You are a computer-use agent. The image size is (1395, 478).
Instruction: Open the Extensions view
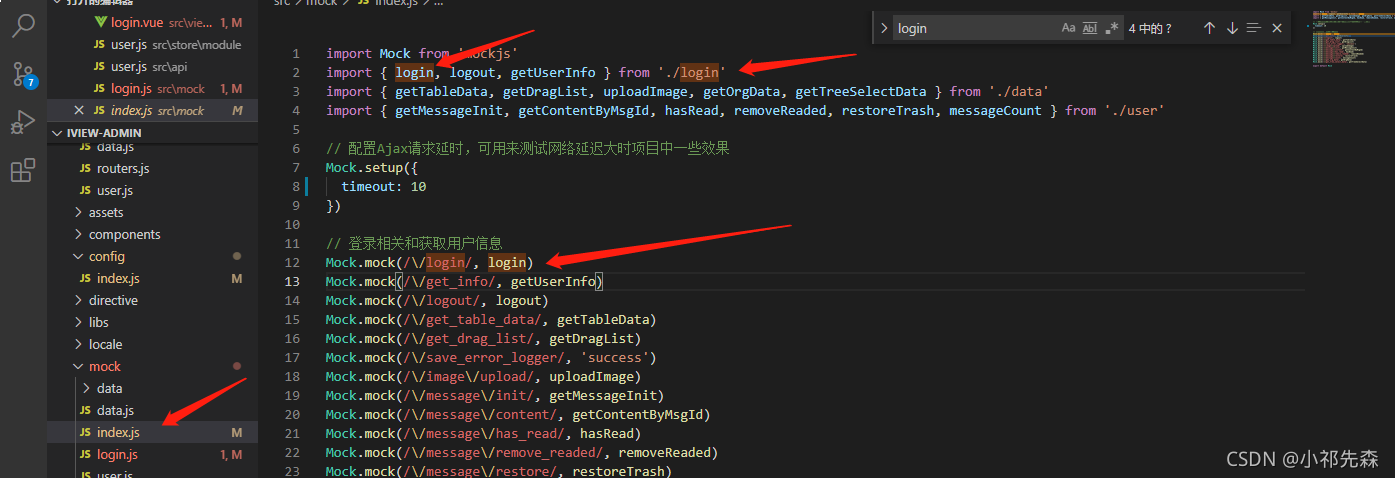pyautogui.click(x=22, y=170)
